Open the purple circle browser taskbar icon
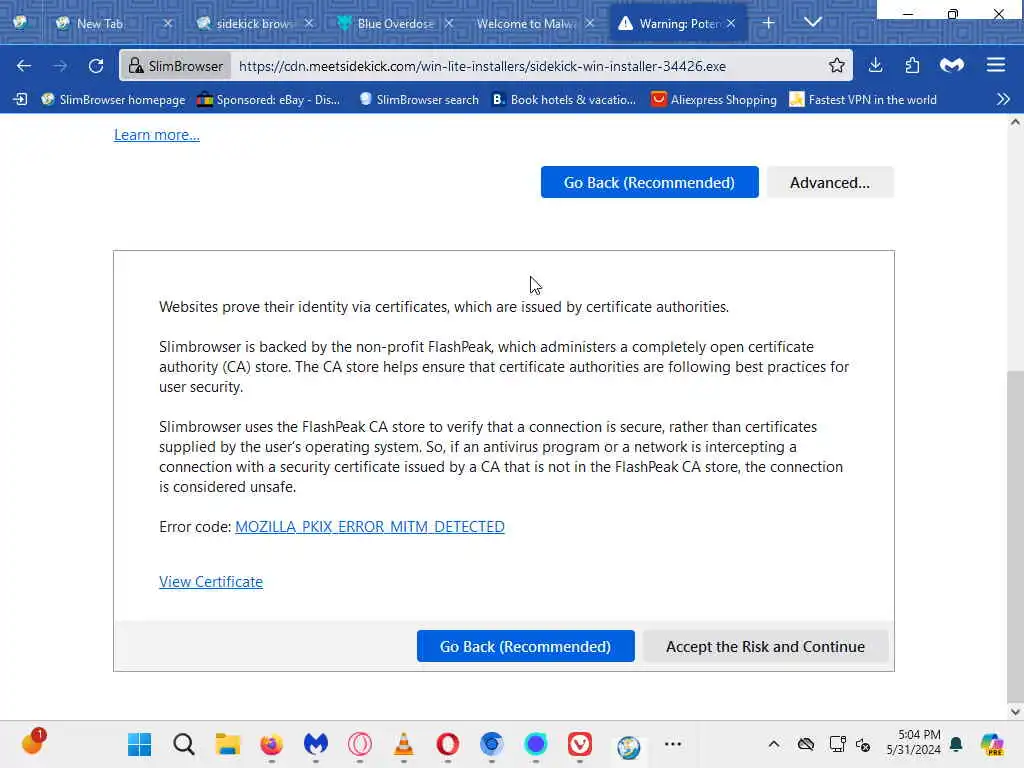 point(536,744)
